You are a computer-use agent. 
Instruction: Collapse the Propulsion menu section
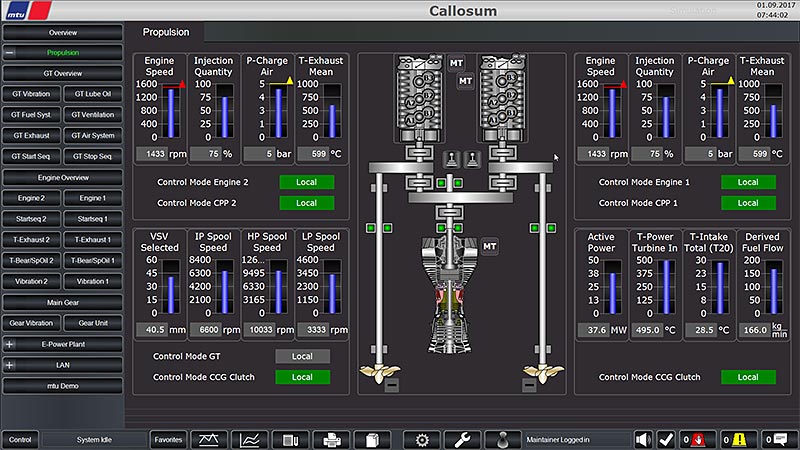coord(10,53)
